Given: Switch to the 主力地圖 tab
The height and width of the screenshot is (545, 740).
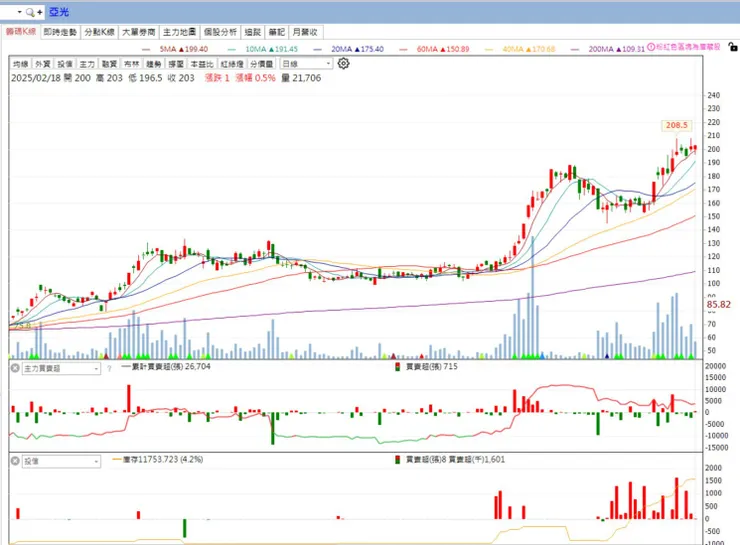Looking at the screenshot, I should pos(179,32).
